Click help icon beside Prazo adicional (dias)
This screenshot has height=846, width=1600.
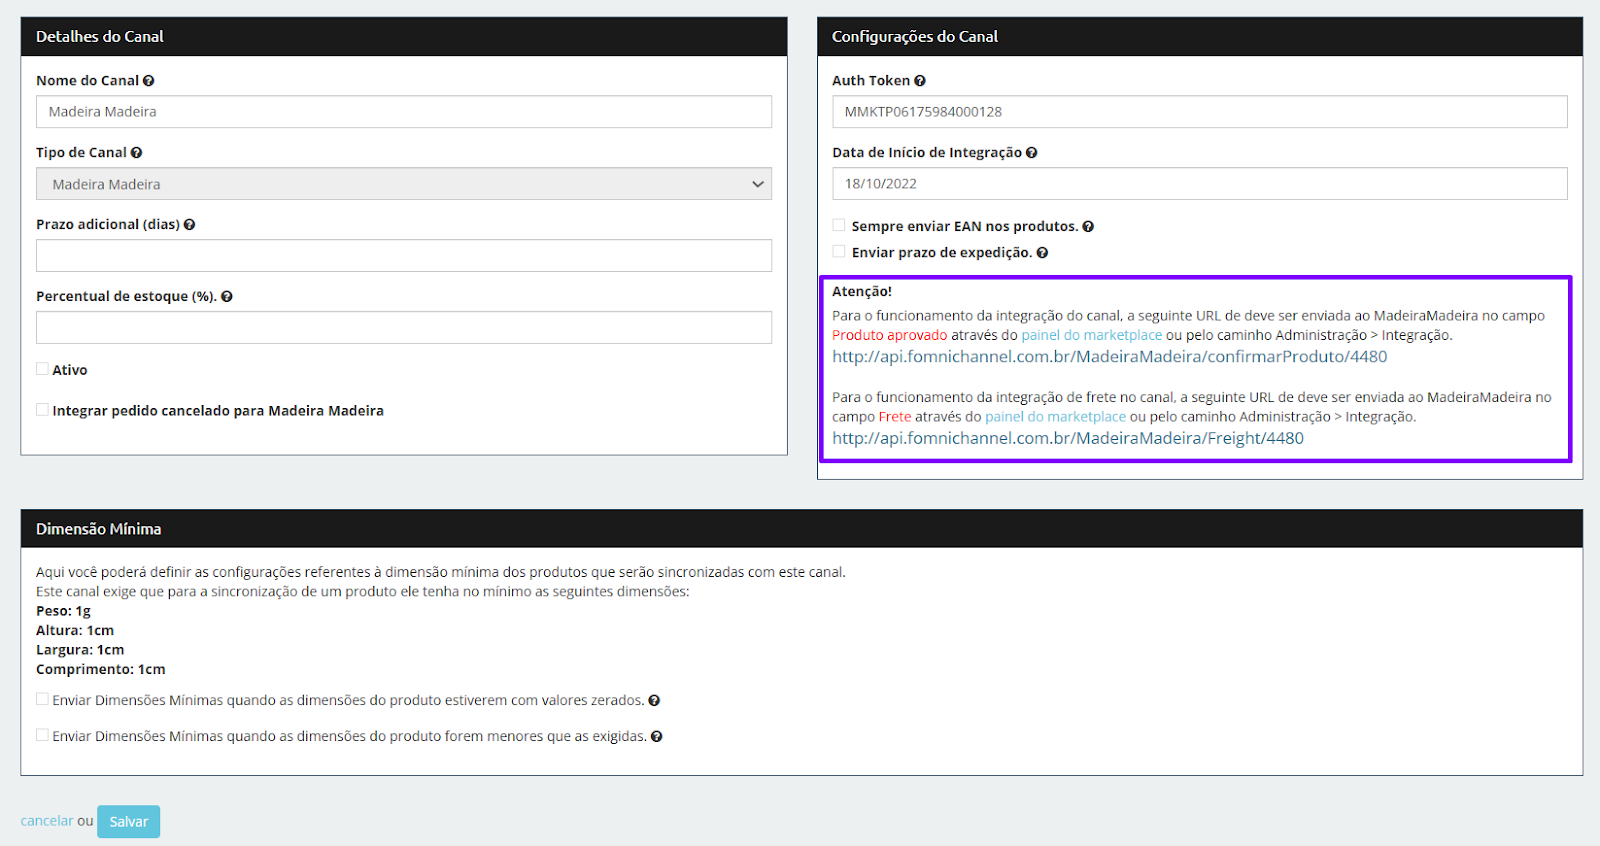click(189, 225)
